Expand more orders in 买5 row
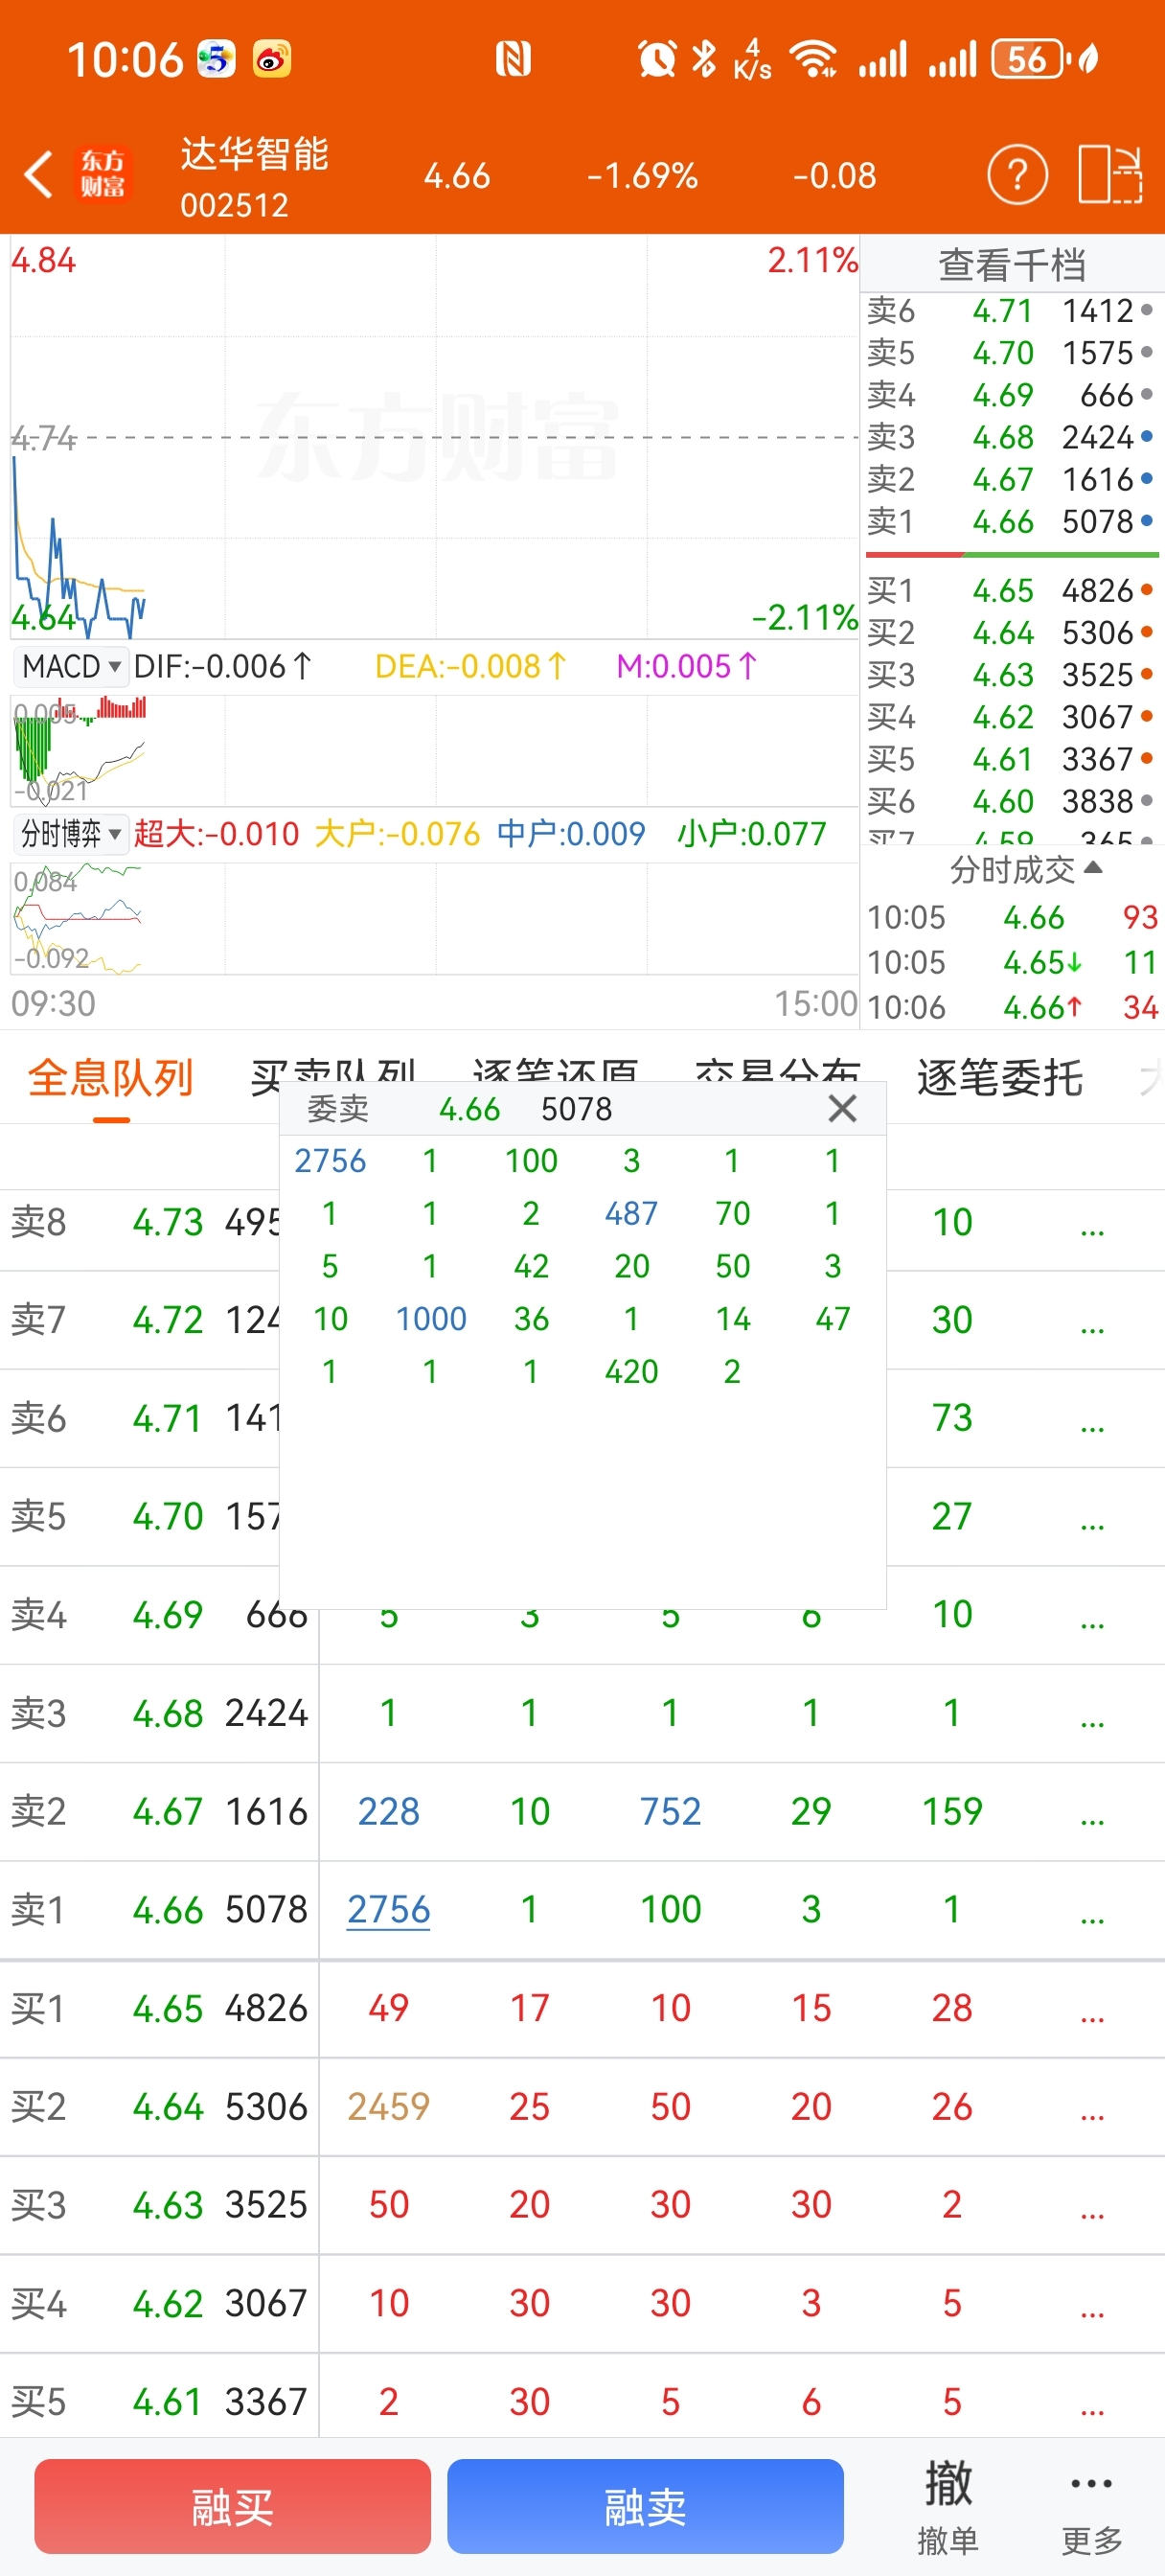1165x2576 pixels. click(x=1092, y=2410)
